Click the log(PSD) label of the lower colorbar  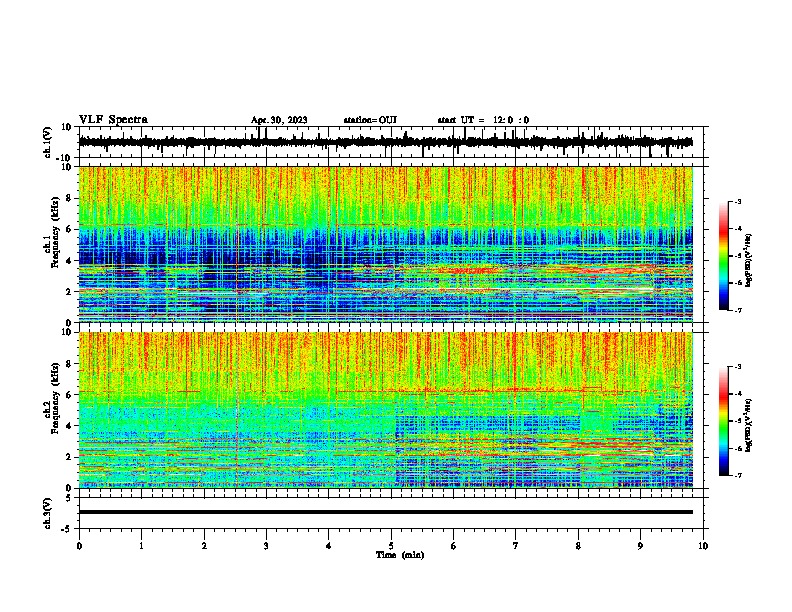coord(749,425)
